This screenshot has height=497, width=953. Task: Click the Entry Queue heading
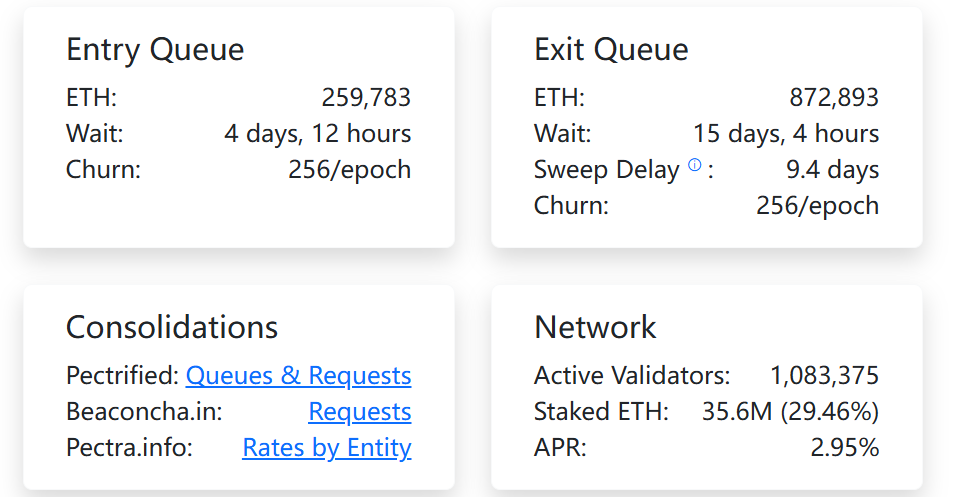click(x=155, y=50)
